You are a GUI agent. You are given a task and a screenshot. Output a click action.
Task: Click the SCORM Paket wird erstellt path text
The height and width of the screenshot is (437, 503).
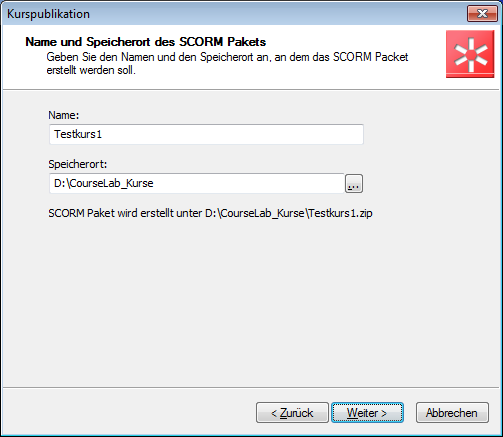(x=210, y=213)
